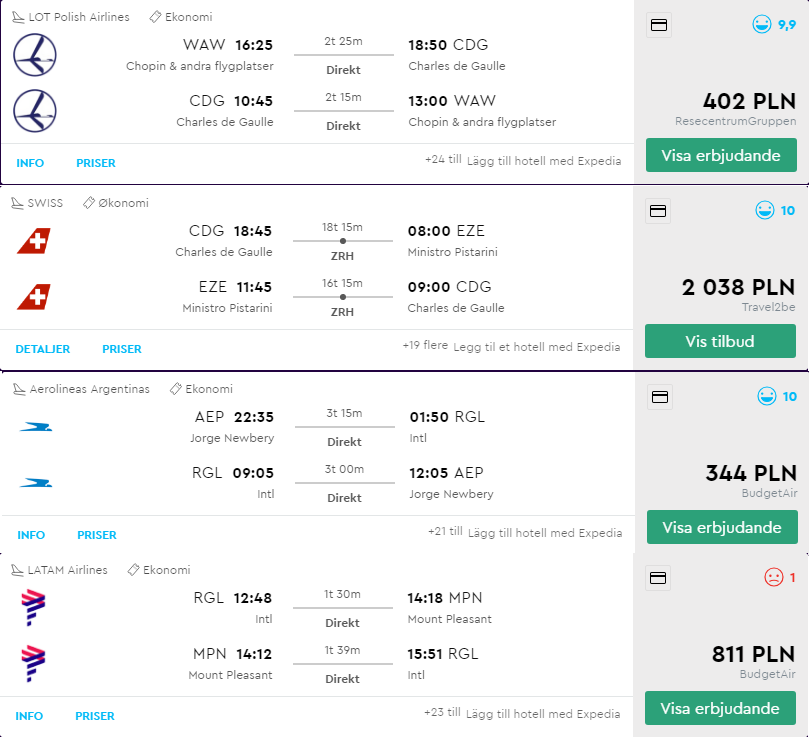This screenshot has width=809, height=737.
Task: Click Vis tilbud for 2 038 PLN offer
Action: (720, 341)
